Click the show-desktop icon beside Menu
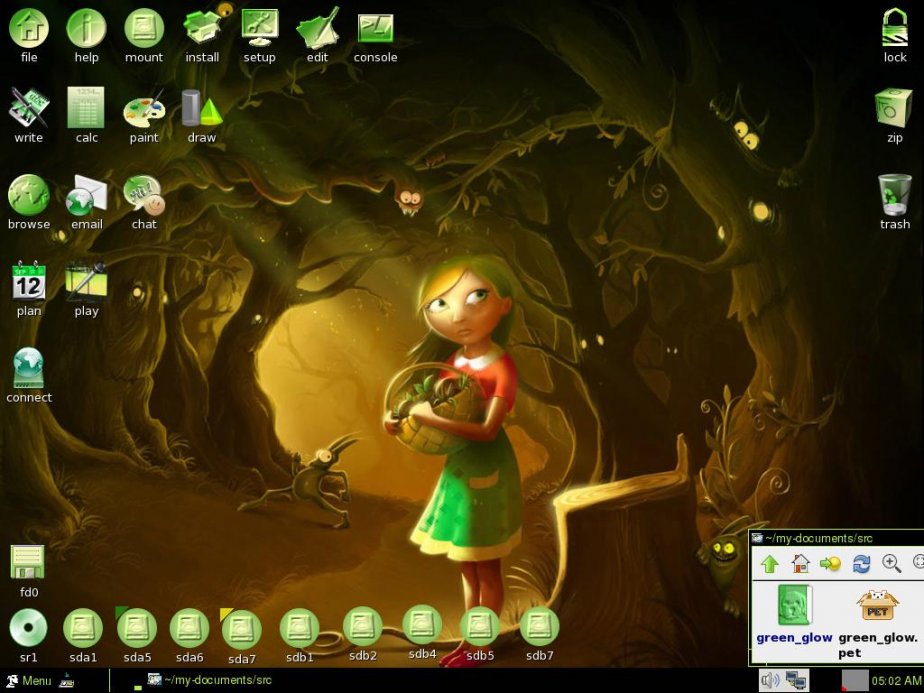 coord(67,681)
